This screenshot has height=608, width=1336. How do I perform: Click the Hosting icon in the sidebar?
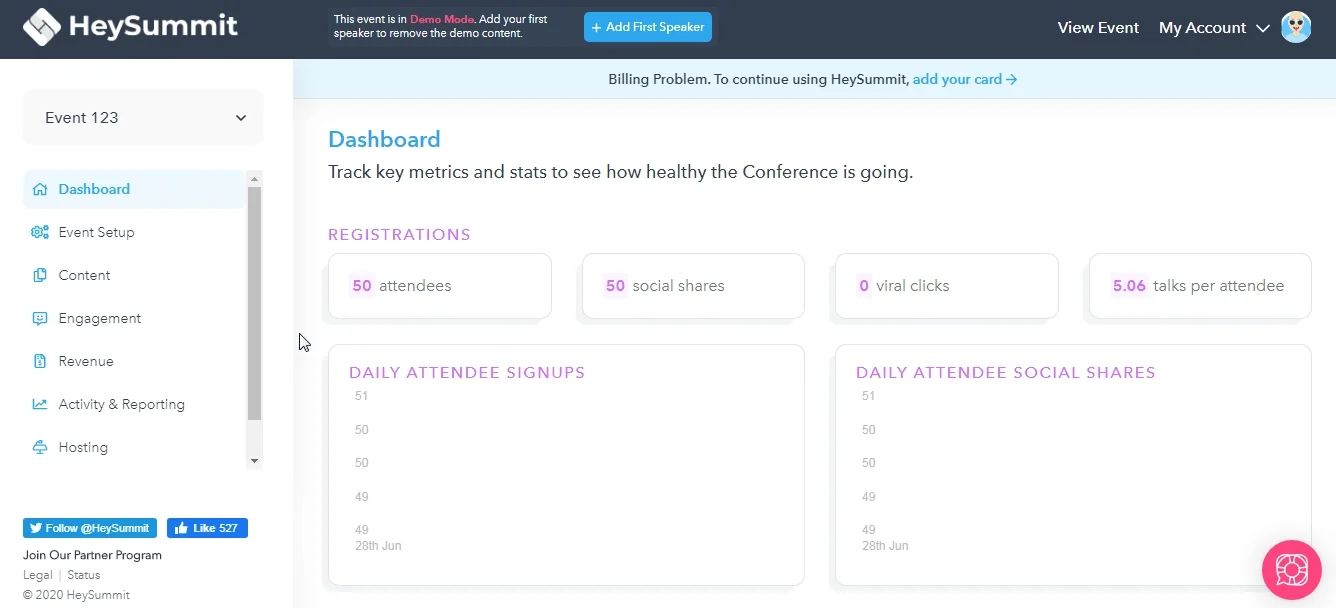point(40,447)
